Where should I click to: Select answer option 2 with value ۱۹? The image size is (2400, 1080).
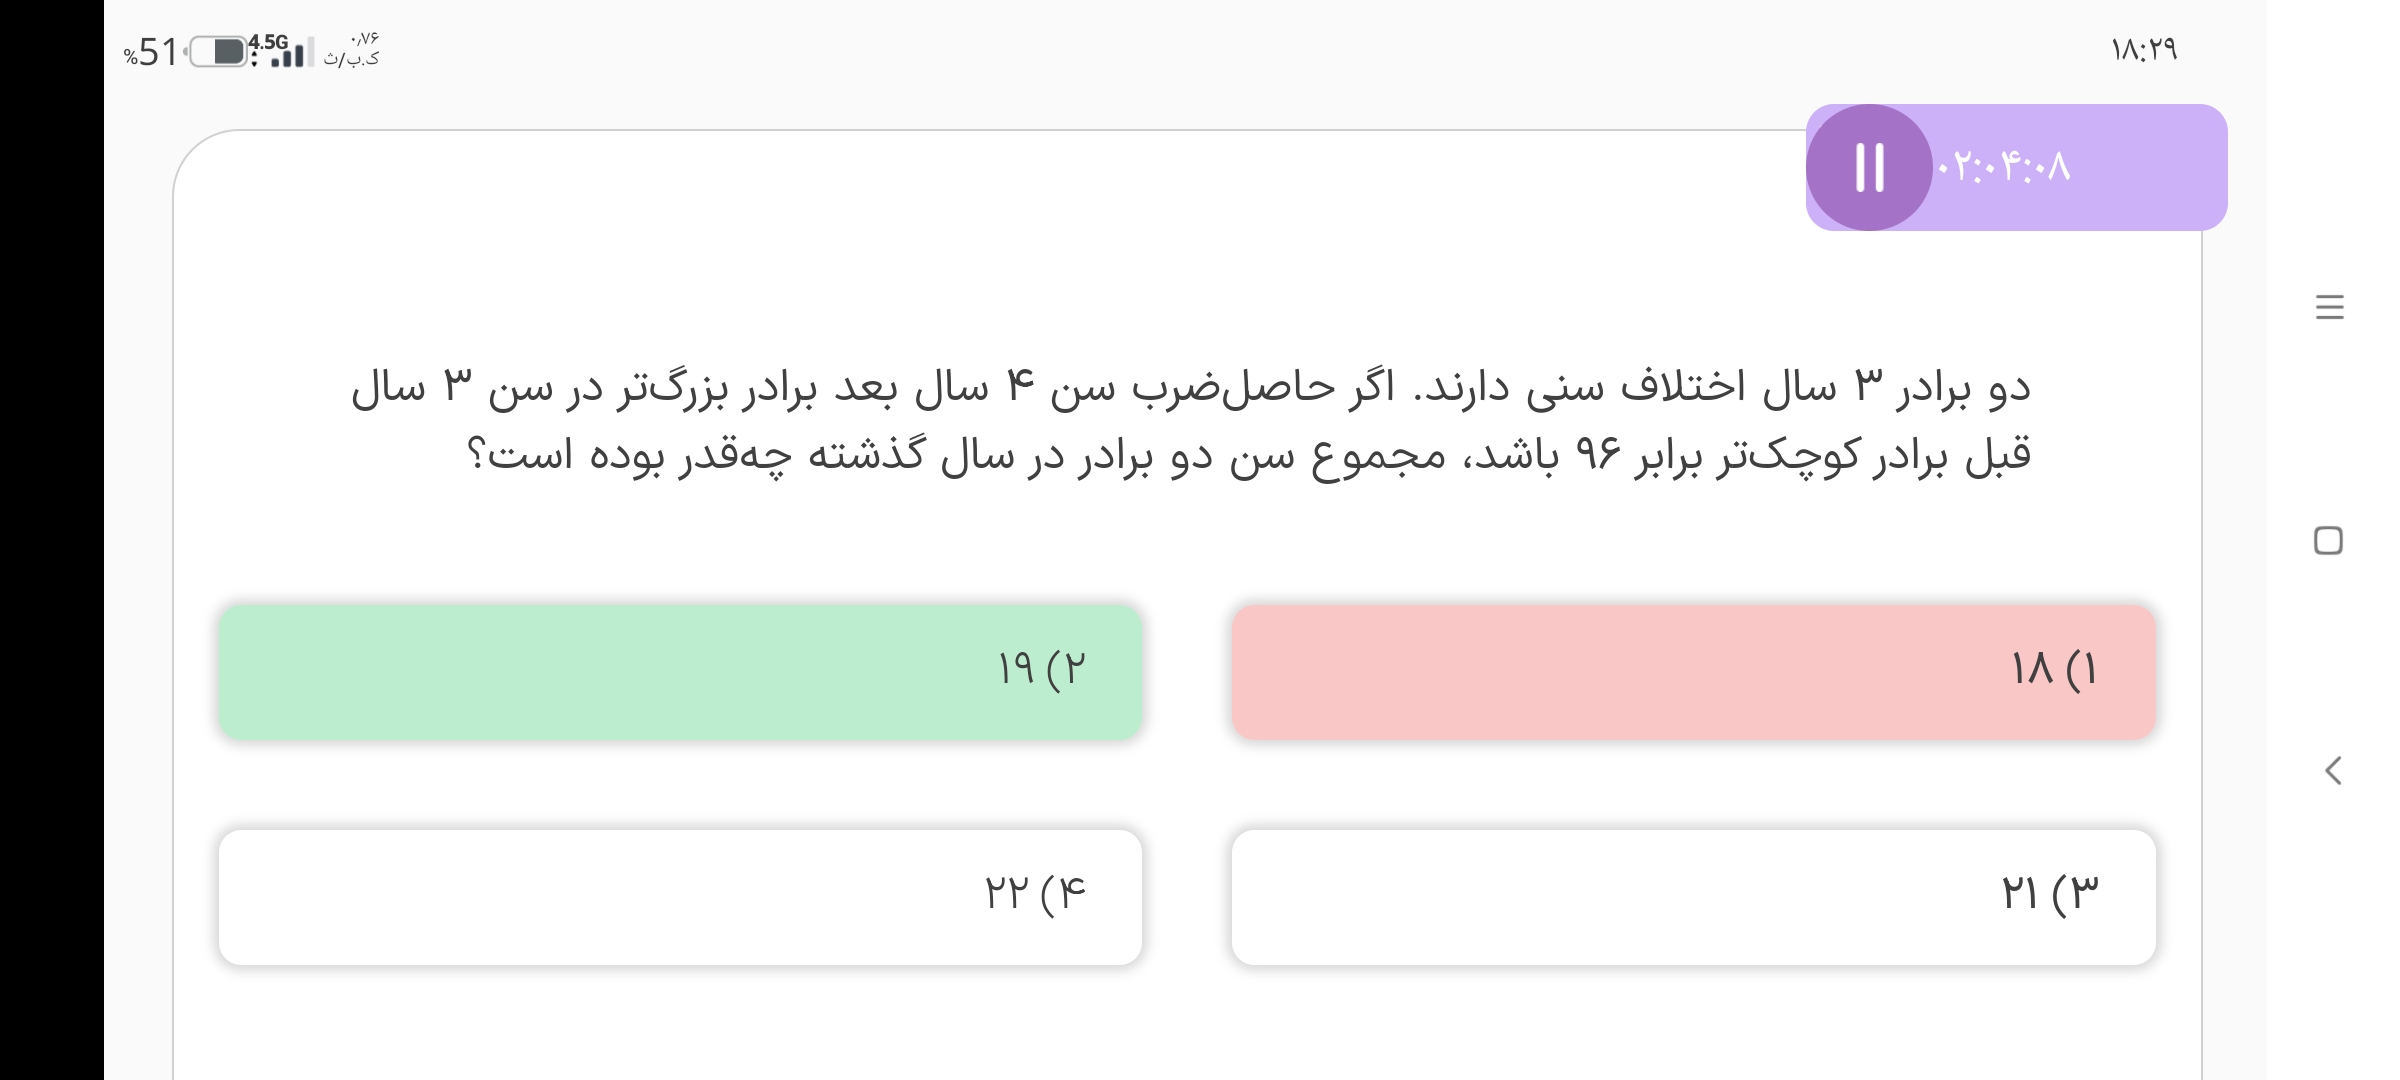(680, 671)
